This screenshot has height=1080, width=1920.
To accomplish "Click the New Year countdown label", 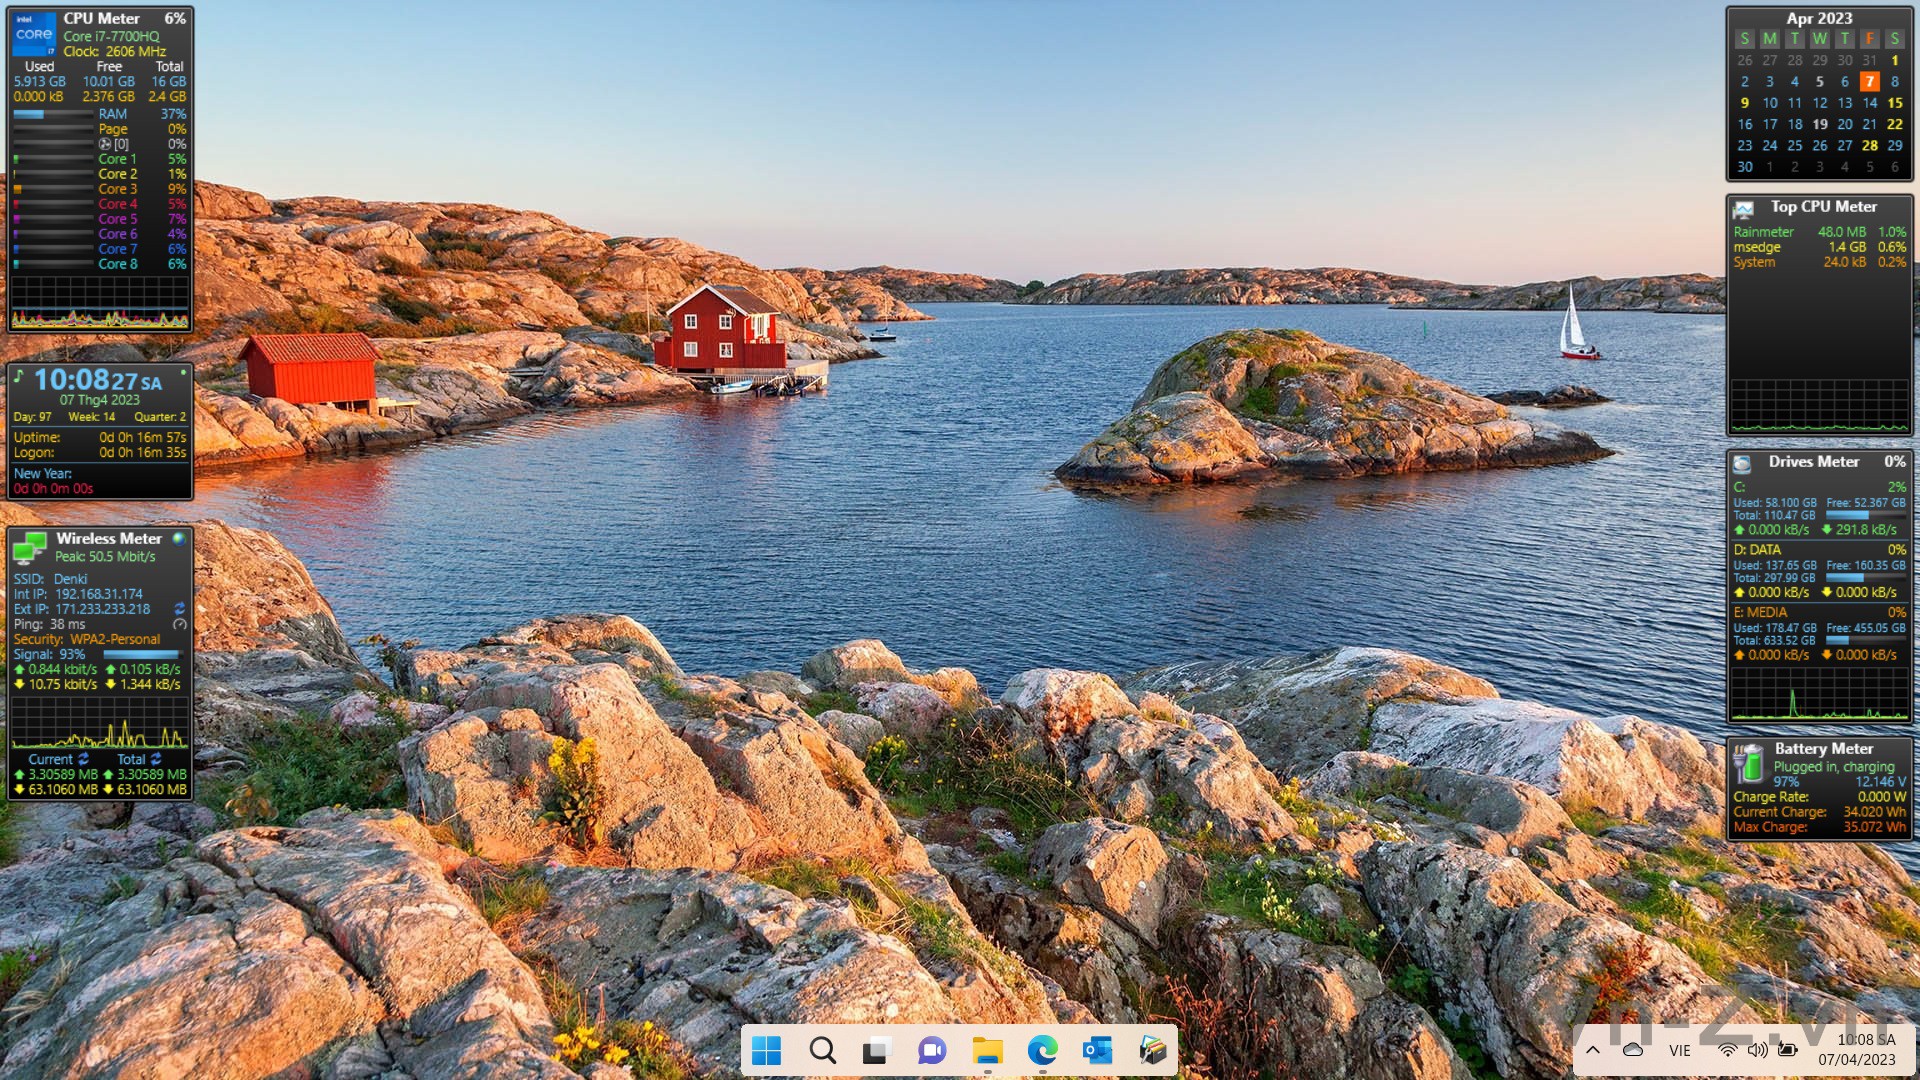I will coord(42,473).
